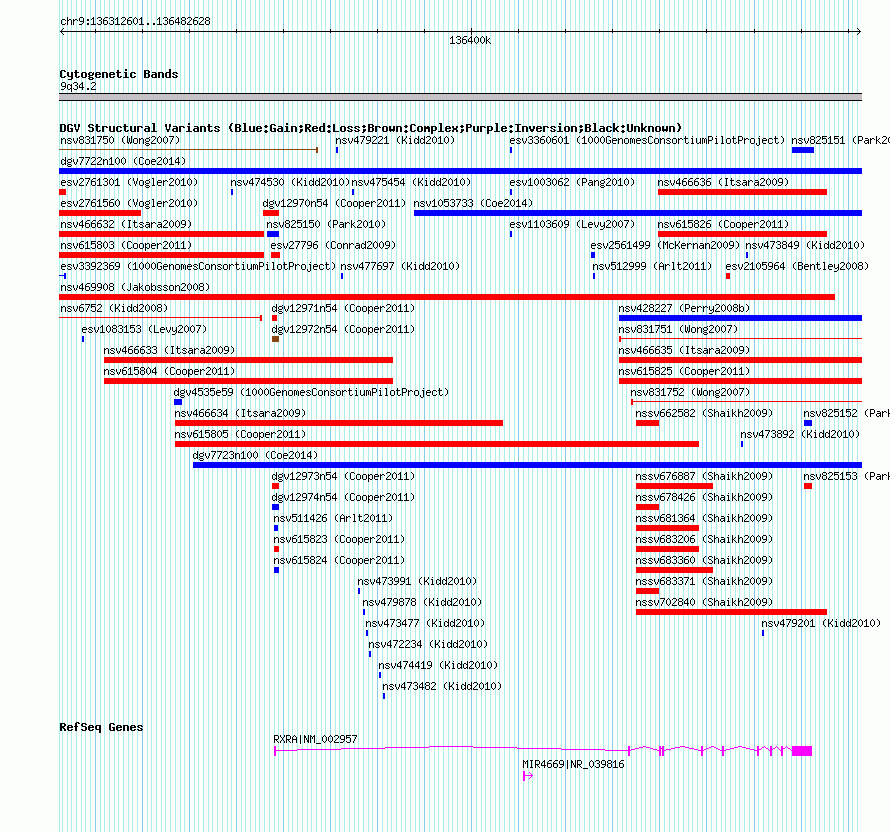This screenshot has width=890, height=832.
Task: Click nsv475454 (Kidd2010) label
Action: pyautogui.click(x=412, y=182)
